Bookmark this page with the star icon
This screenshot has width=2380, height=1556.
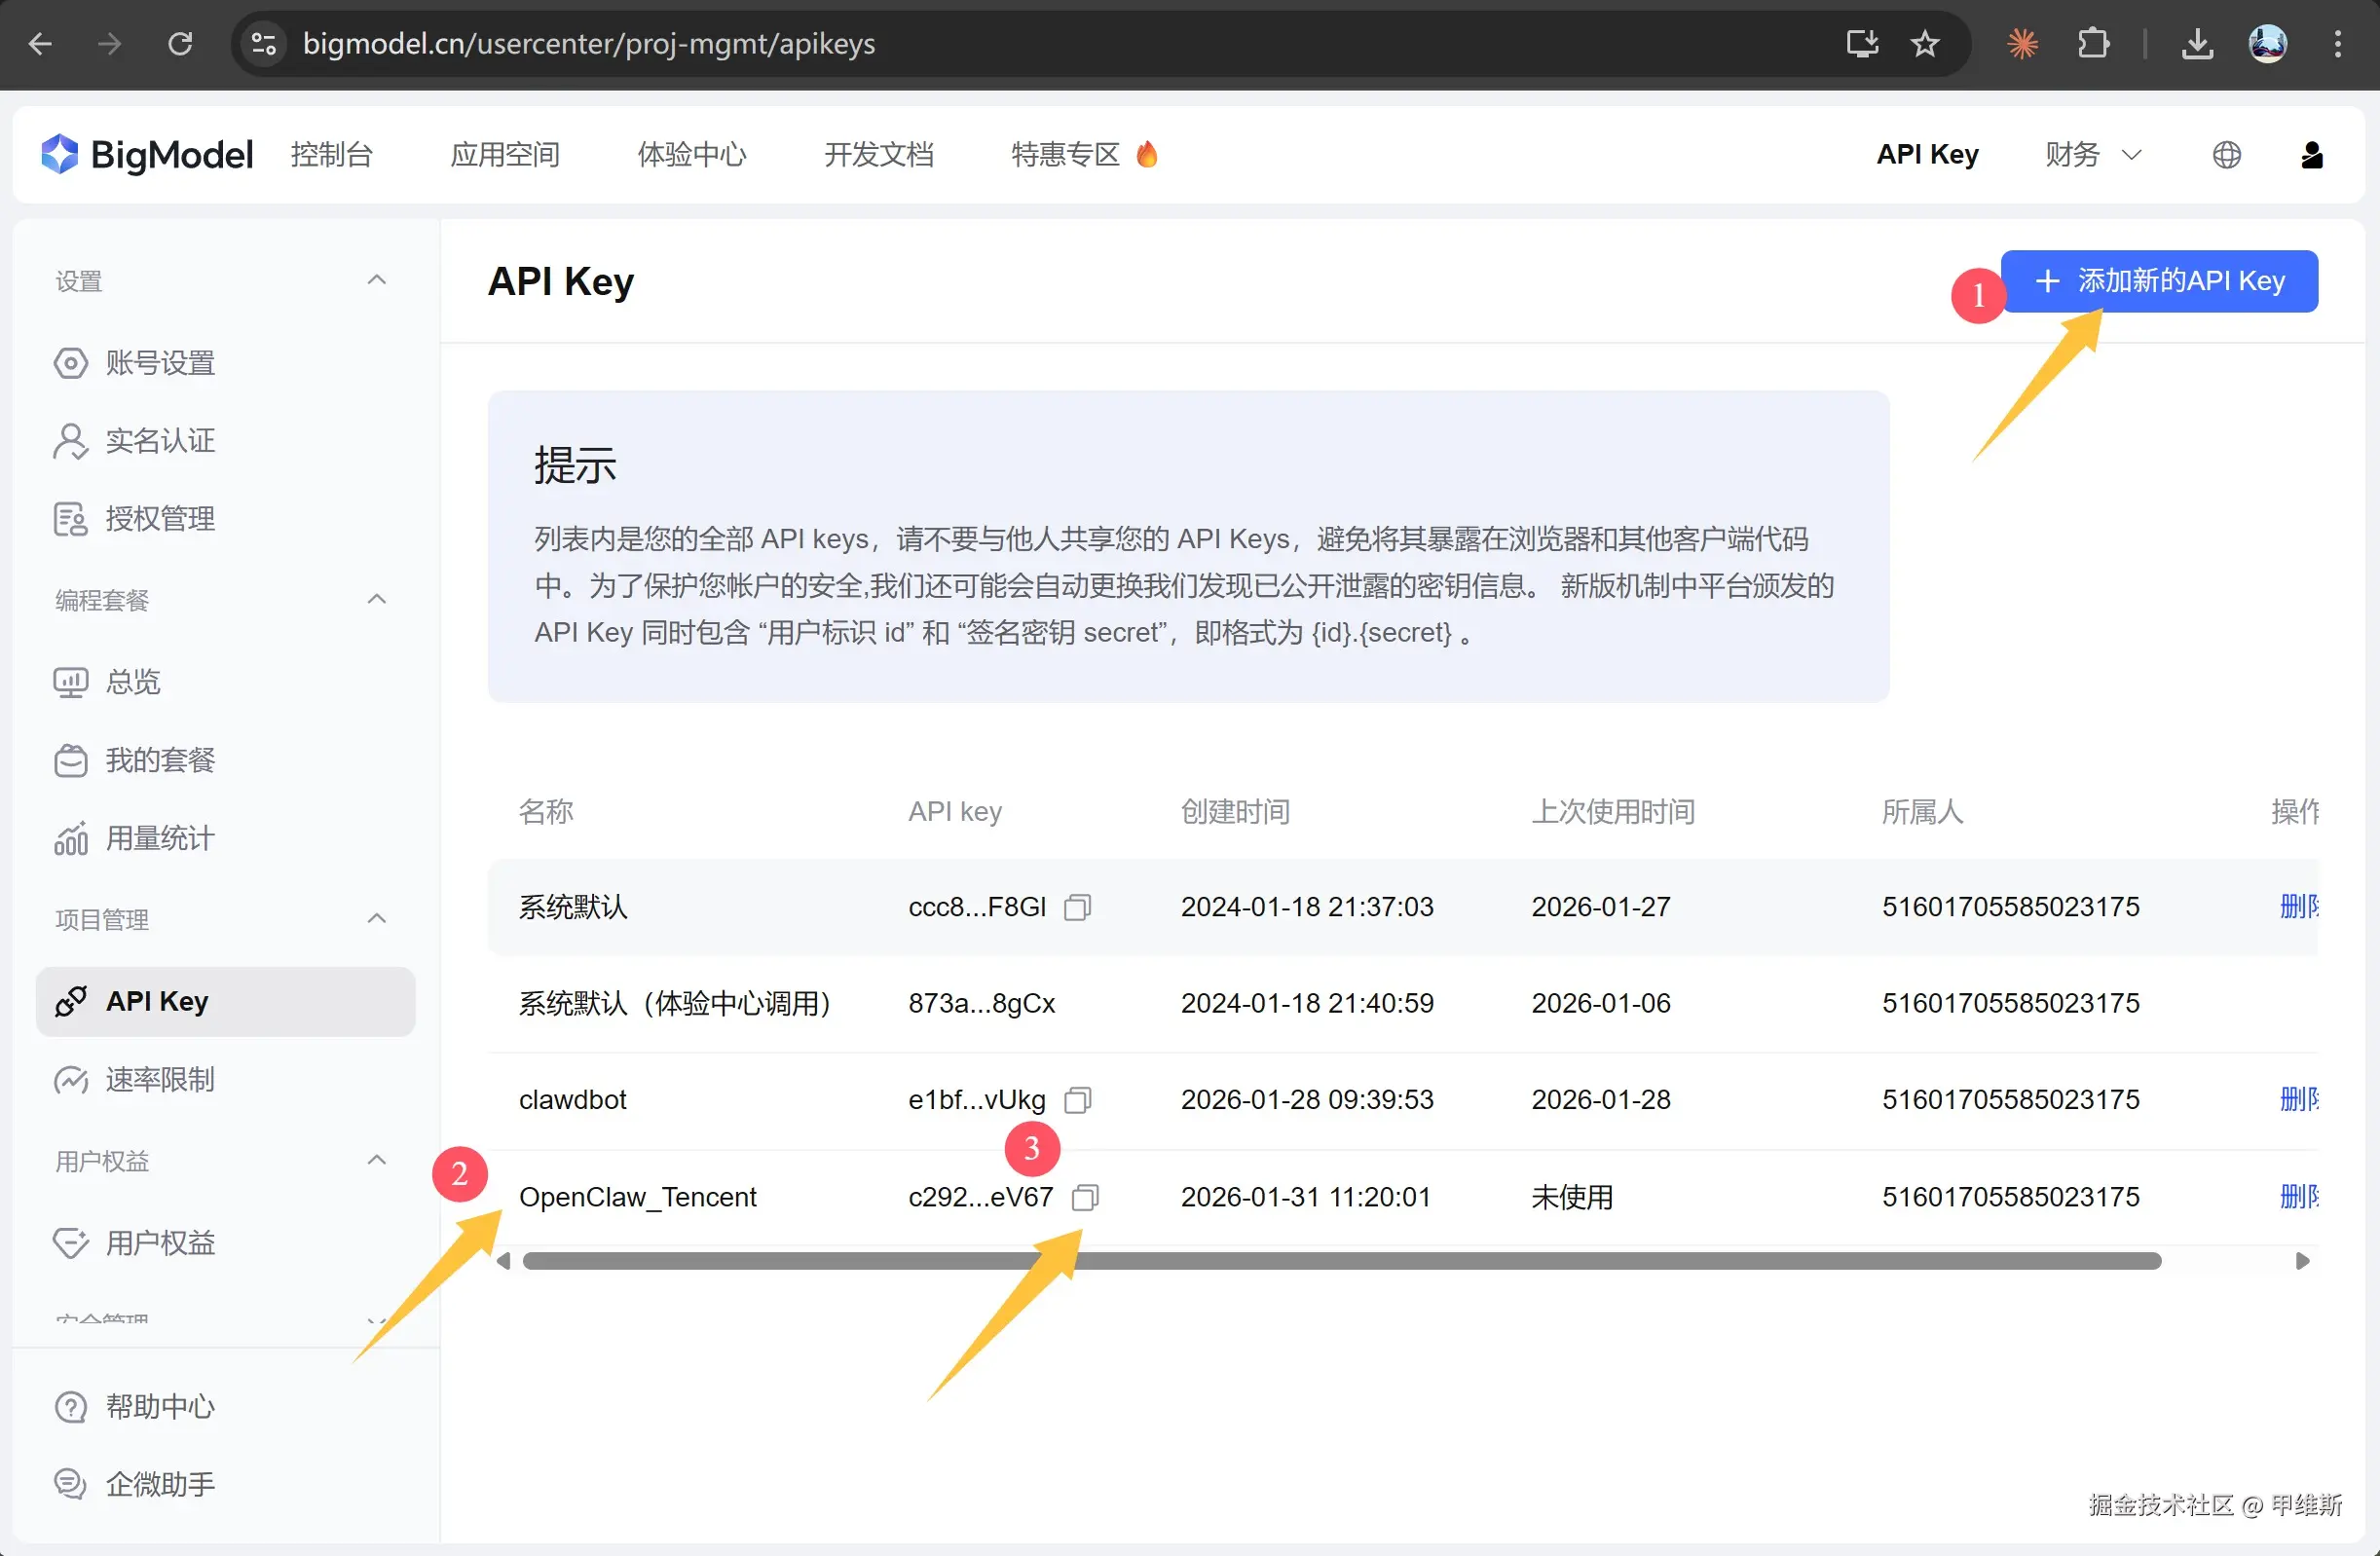(x=1925, y=44)
